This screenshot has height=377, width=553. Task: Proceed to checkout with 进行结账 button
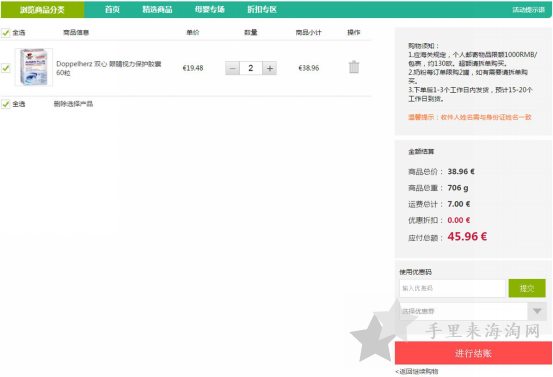(x=473, y=353)
